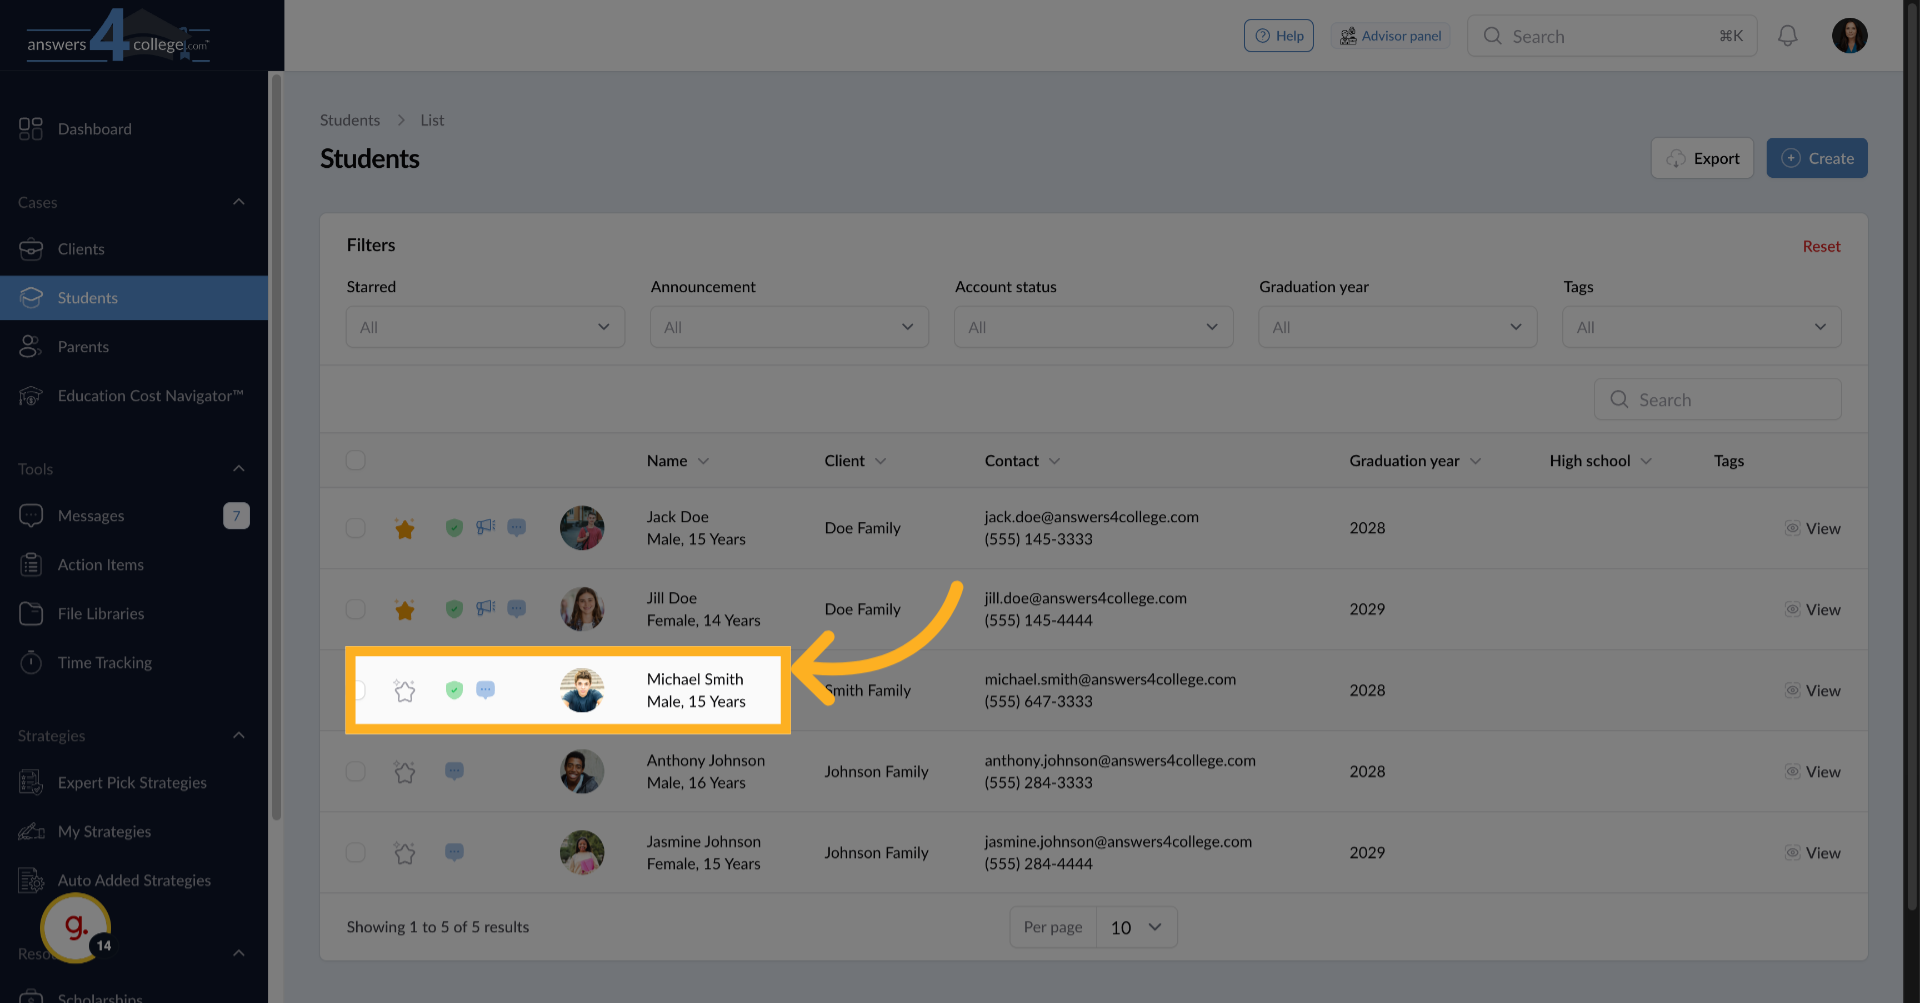Click the Create student button
Viewport: 1920px width, 1003px height.
[1816, 158]
